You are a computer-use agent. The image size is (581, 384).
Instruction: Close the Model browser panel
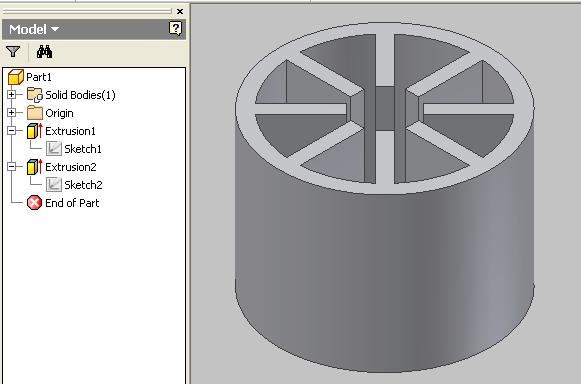[180, 11]
